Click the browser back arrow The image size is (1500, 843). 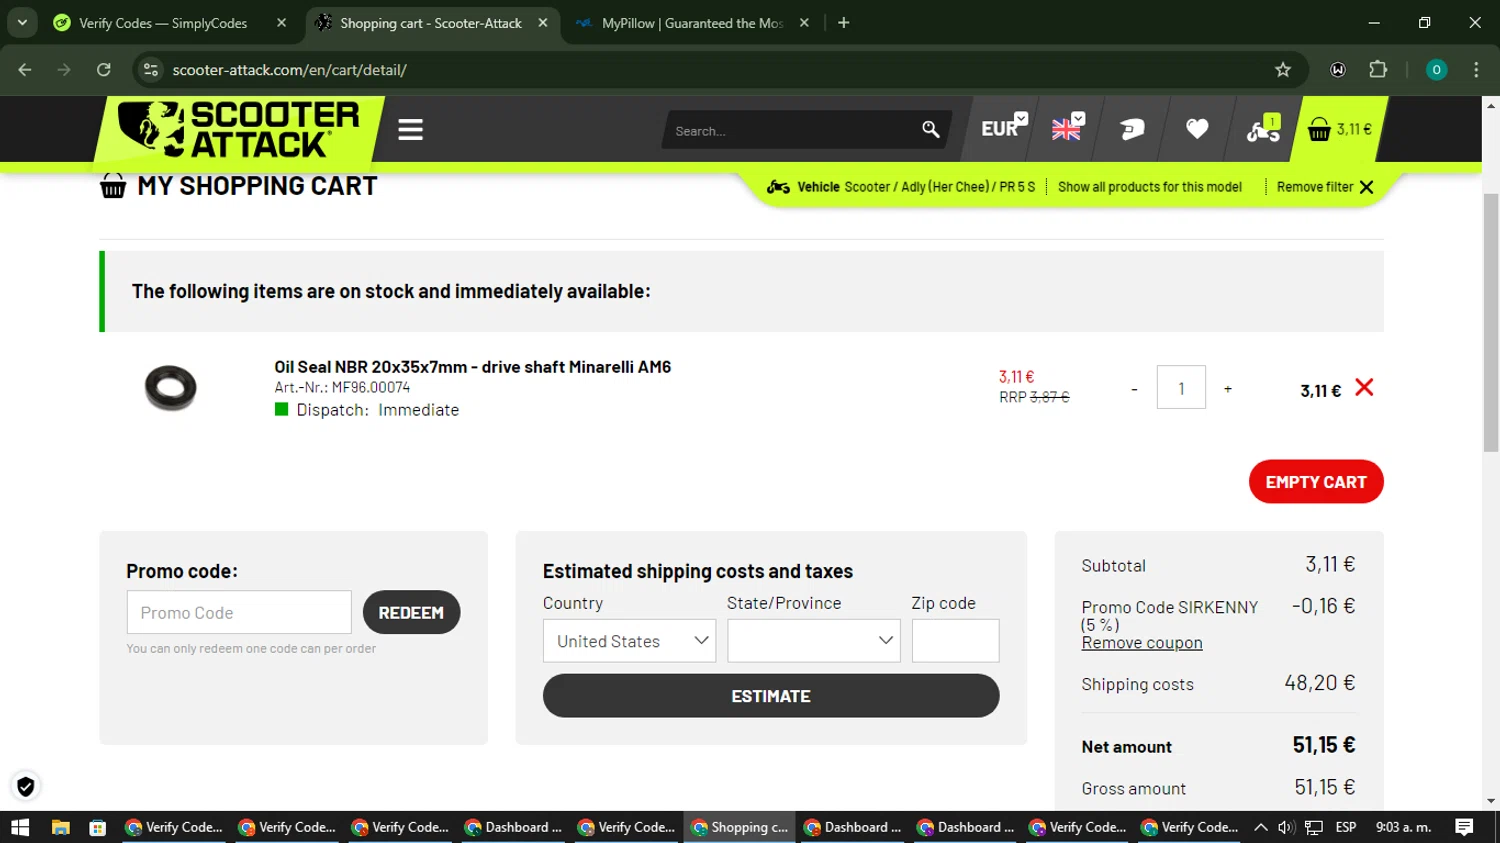[x=25, y=70]
